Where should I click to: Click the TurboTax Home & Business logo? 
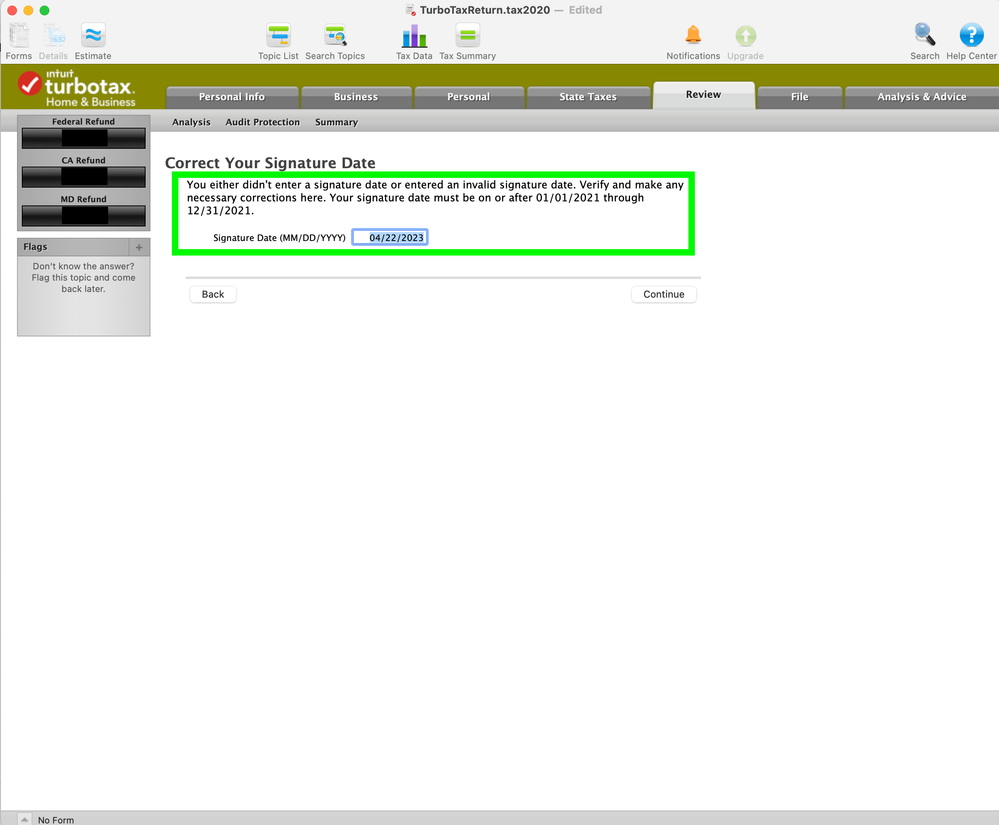(x=76, y=88)
